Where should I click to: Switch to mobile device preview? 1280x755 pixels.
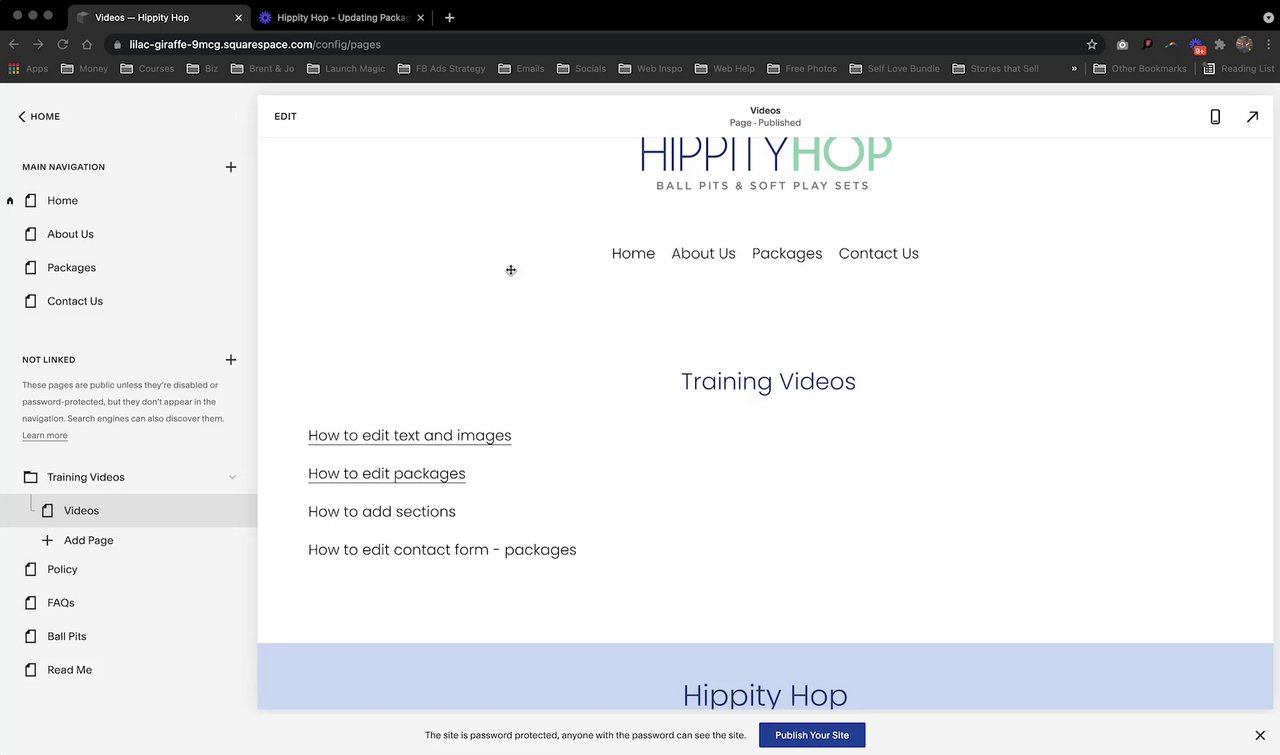coord(1215,117)
